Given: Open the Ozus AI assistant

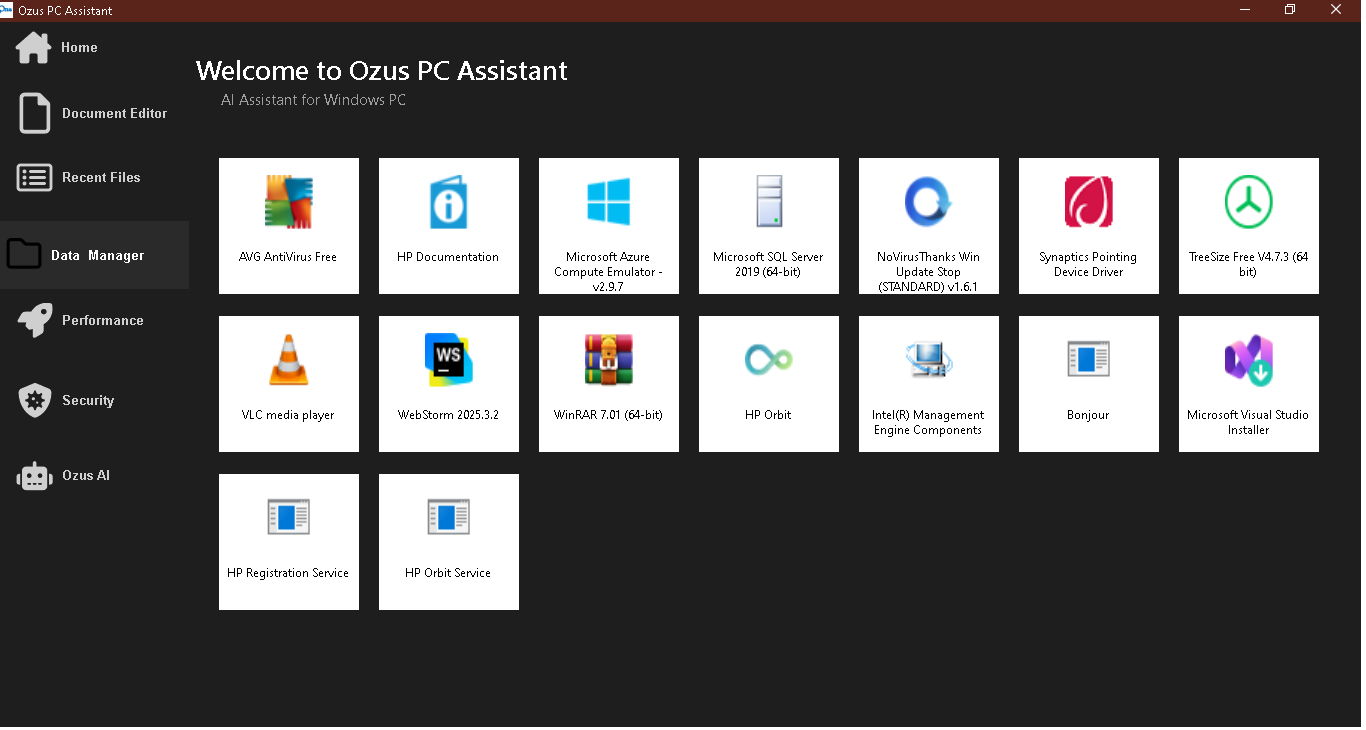Looking at the screenshot, I should 95,475.
